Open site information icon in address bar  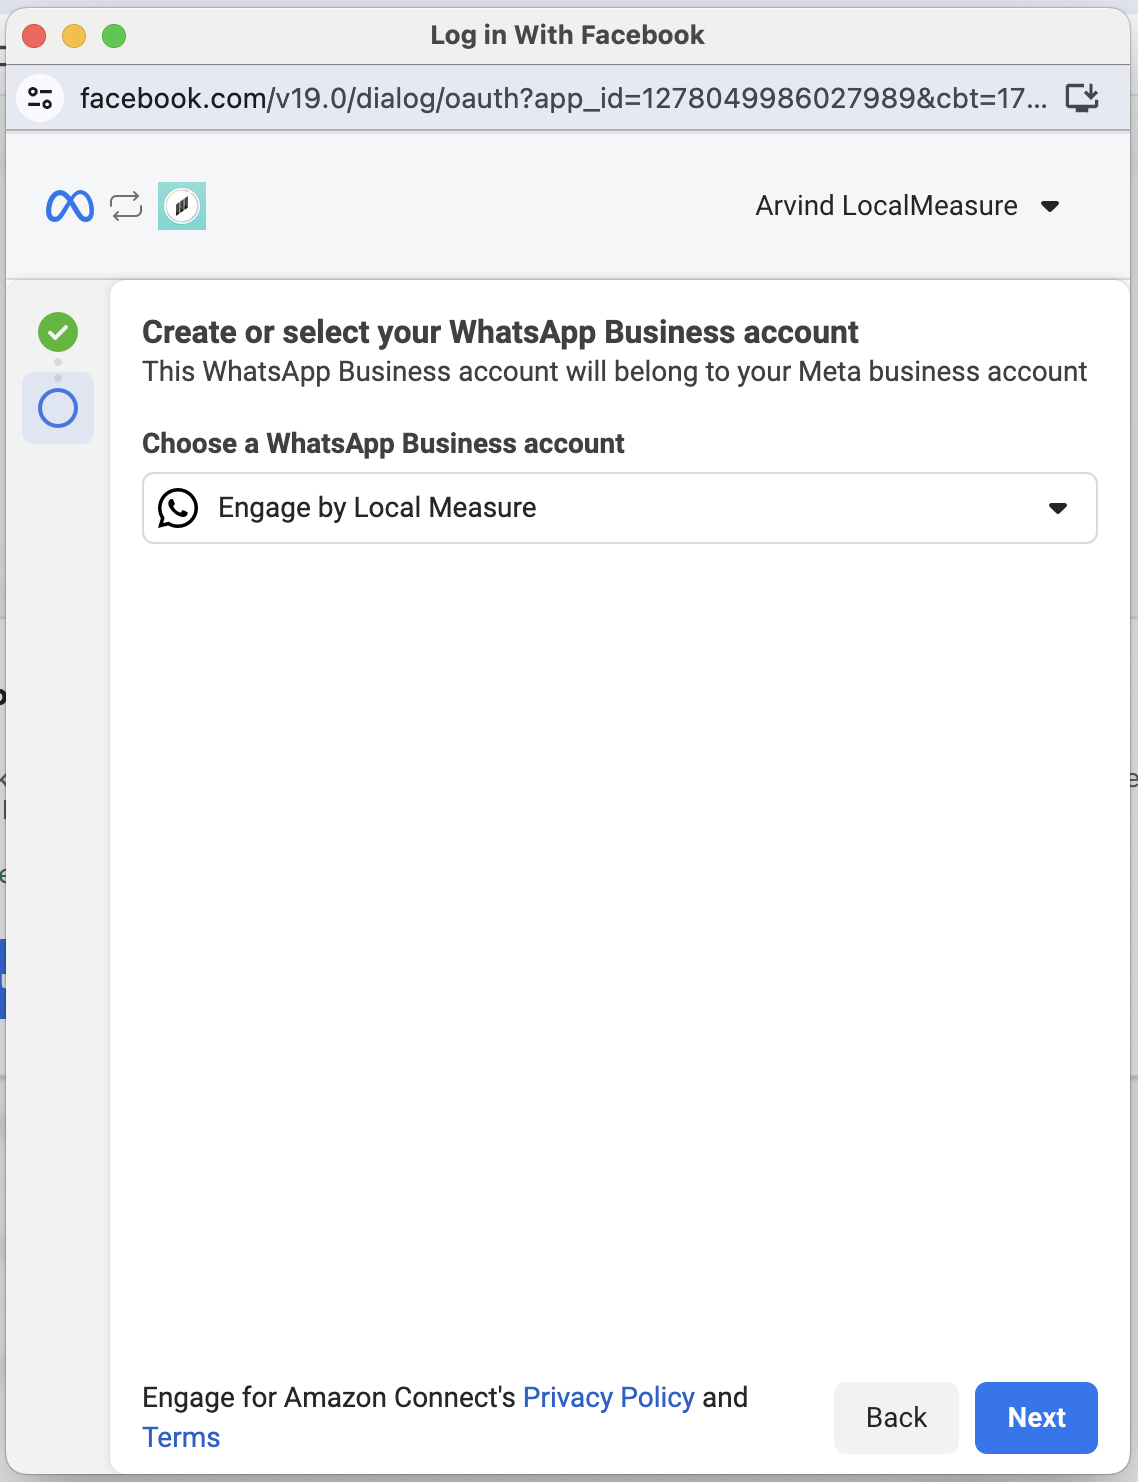[41, 98]
